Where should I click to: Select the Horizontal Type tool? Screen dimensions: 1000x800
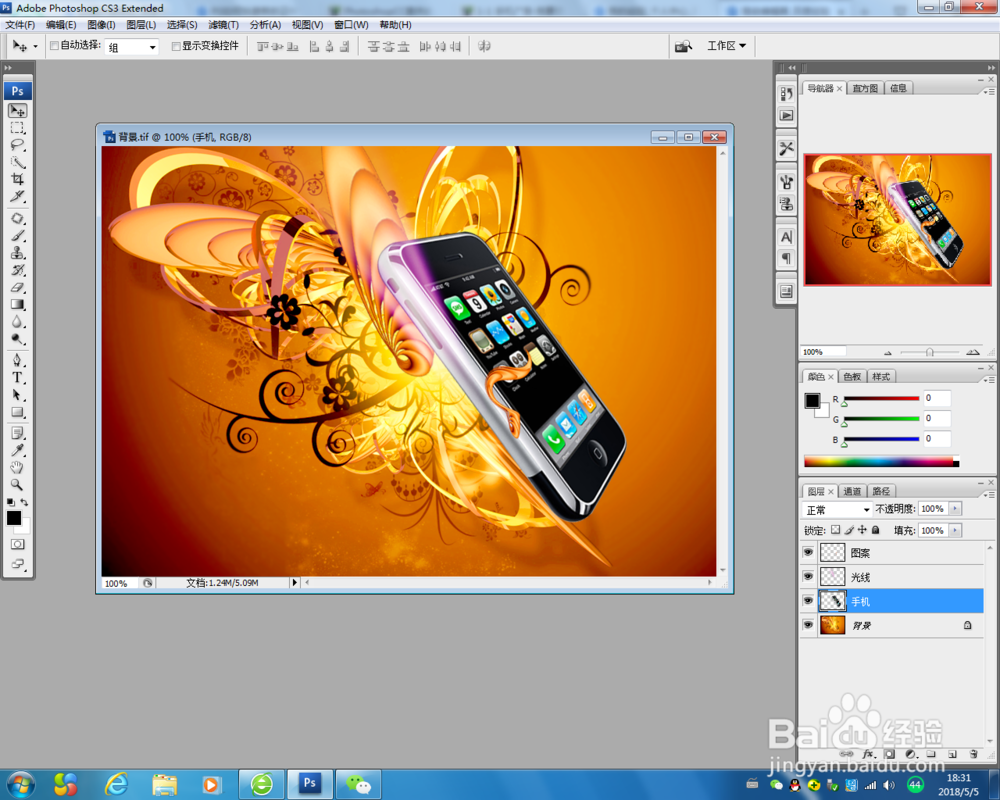pos(17,378)
